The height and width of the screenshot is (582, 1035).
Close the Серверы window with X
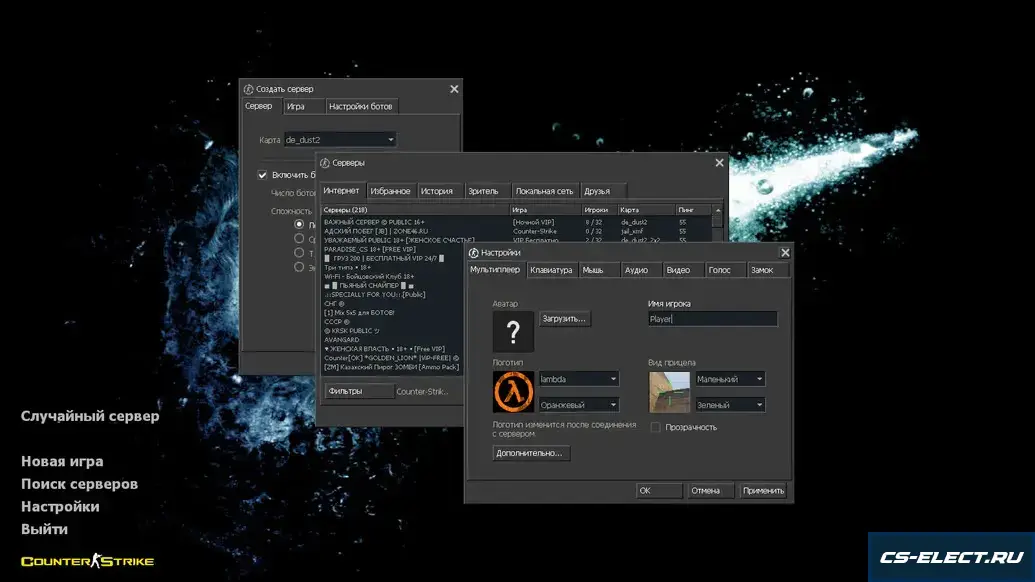pos(719,162)
